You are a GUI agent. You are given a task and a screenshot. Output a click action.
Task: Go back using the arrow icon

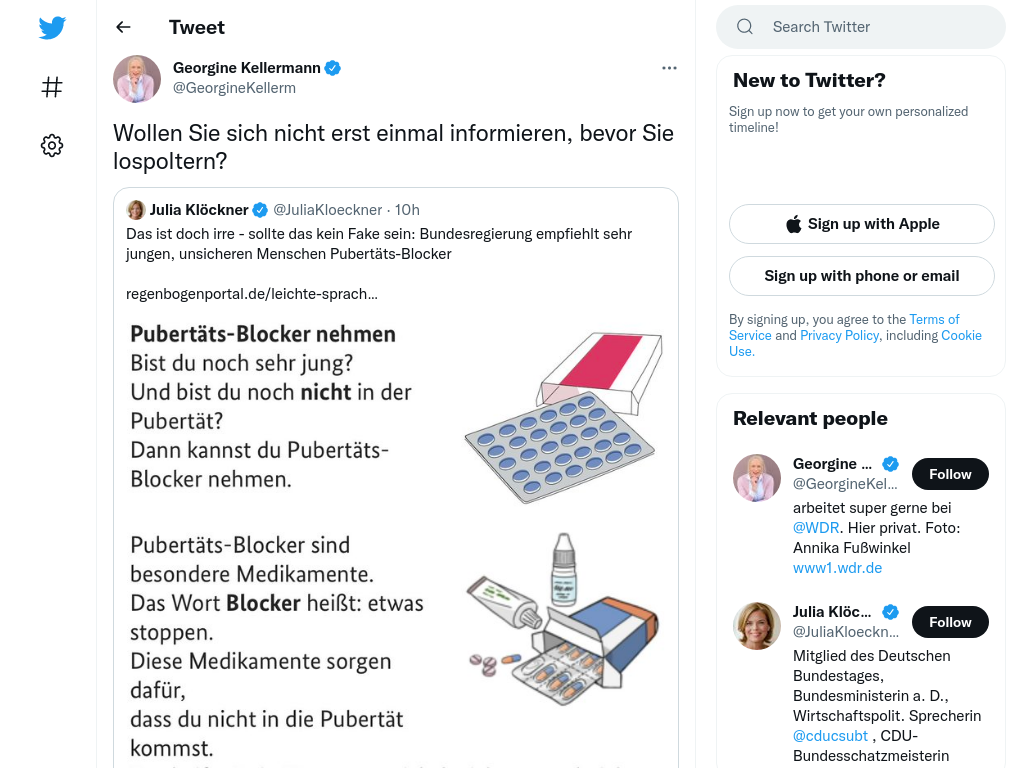click(123, 27)
